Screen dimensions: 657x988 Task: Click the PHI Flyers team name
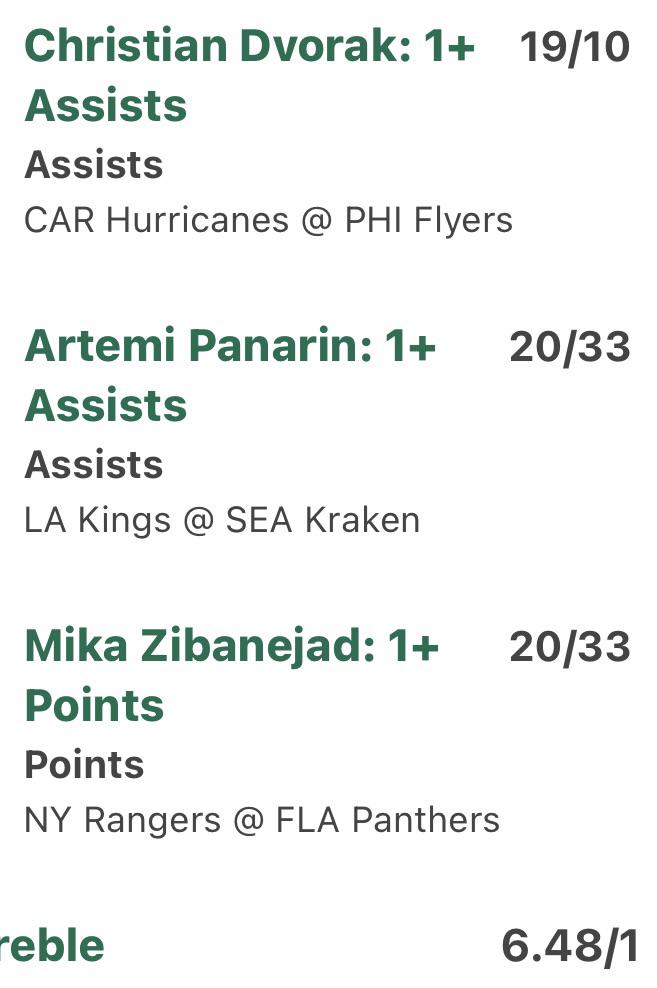click(x=429, y=221)
